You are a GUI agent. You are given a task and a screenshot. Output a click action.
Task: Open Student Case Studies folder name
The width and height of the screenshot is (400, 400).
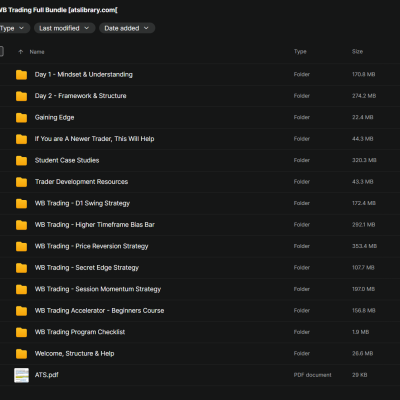(67, 160)
